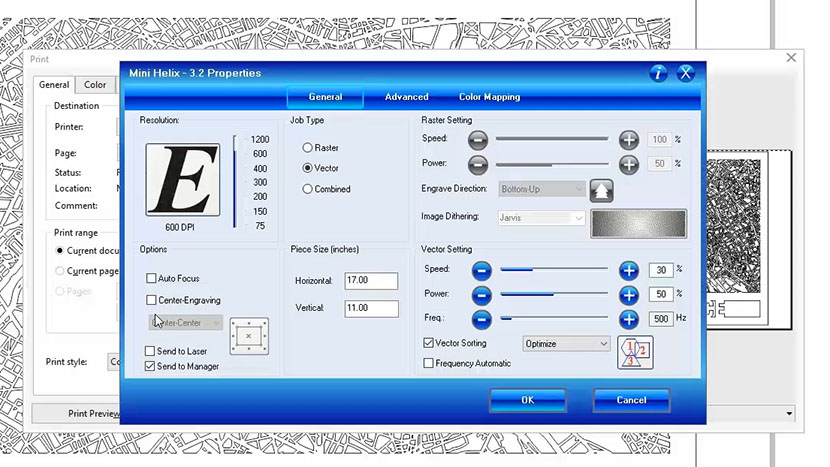Open the Optimize vector sorting dropdown

pos(566,343)
